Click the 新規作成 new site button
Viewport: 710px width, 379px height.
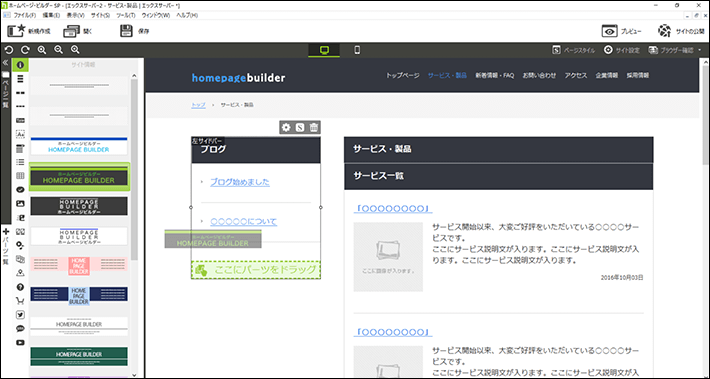29,31
